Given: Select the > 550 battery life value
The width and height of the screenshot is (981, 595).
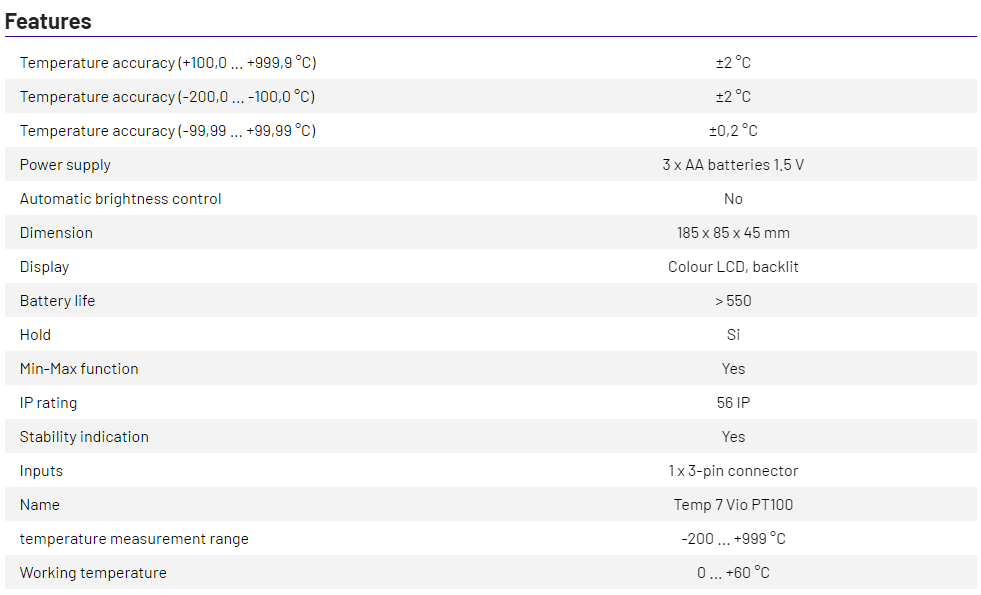Looking at the screenshot, I should coord(732,301).
